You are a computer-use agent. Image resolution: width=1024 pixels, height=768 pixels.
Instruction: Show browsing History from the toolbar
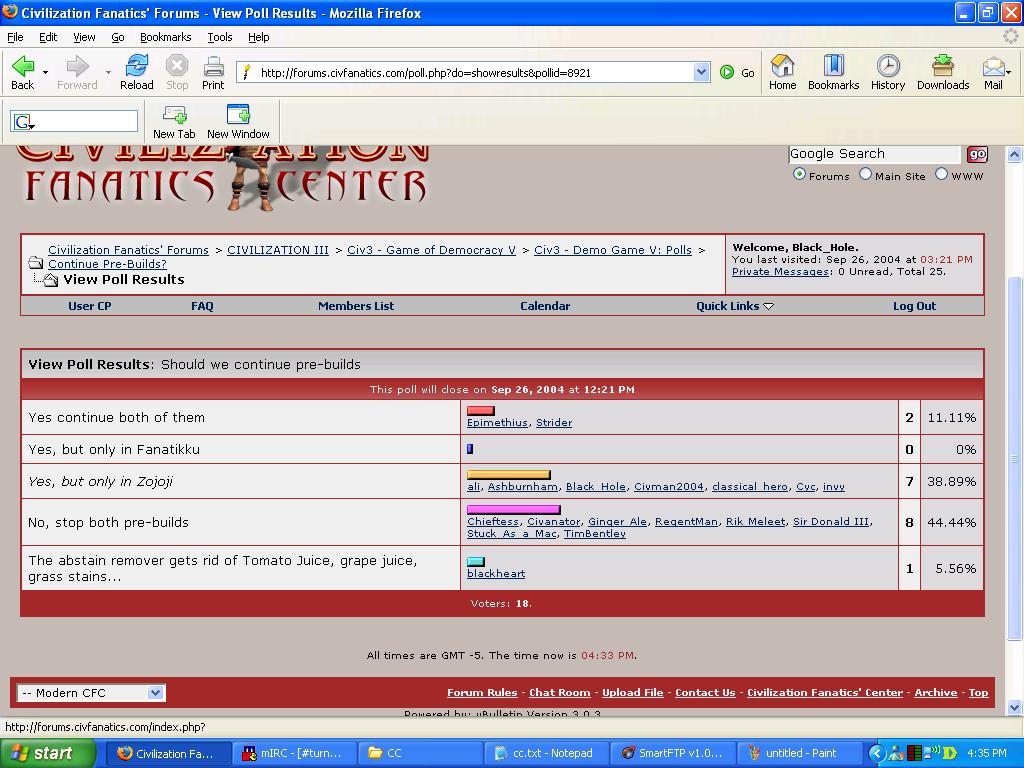pyautogui.click(x=888, y=65)
